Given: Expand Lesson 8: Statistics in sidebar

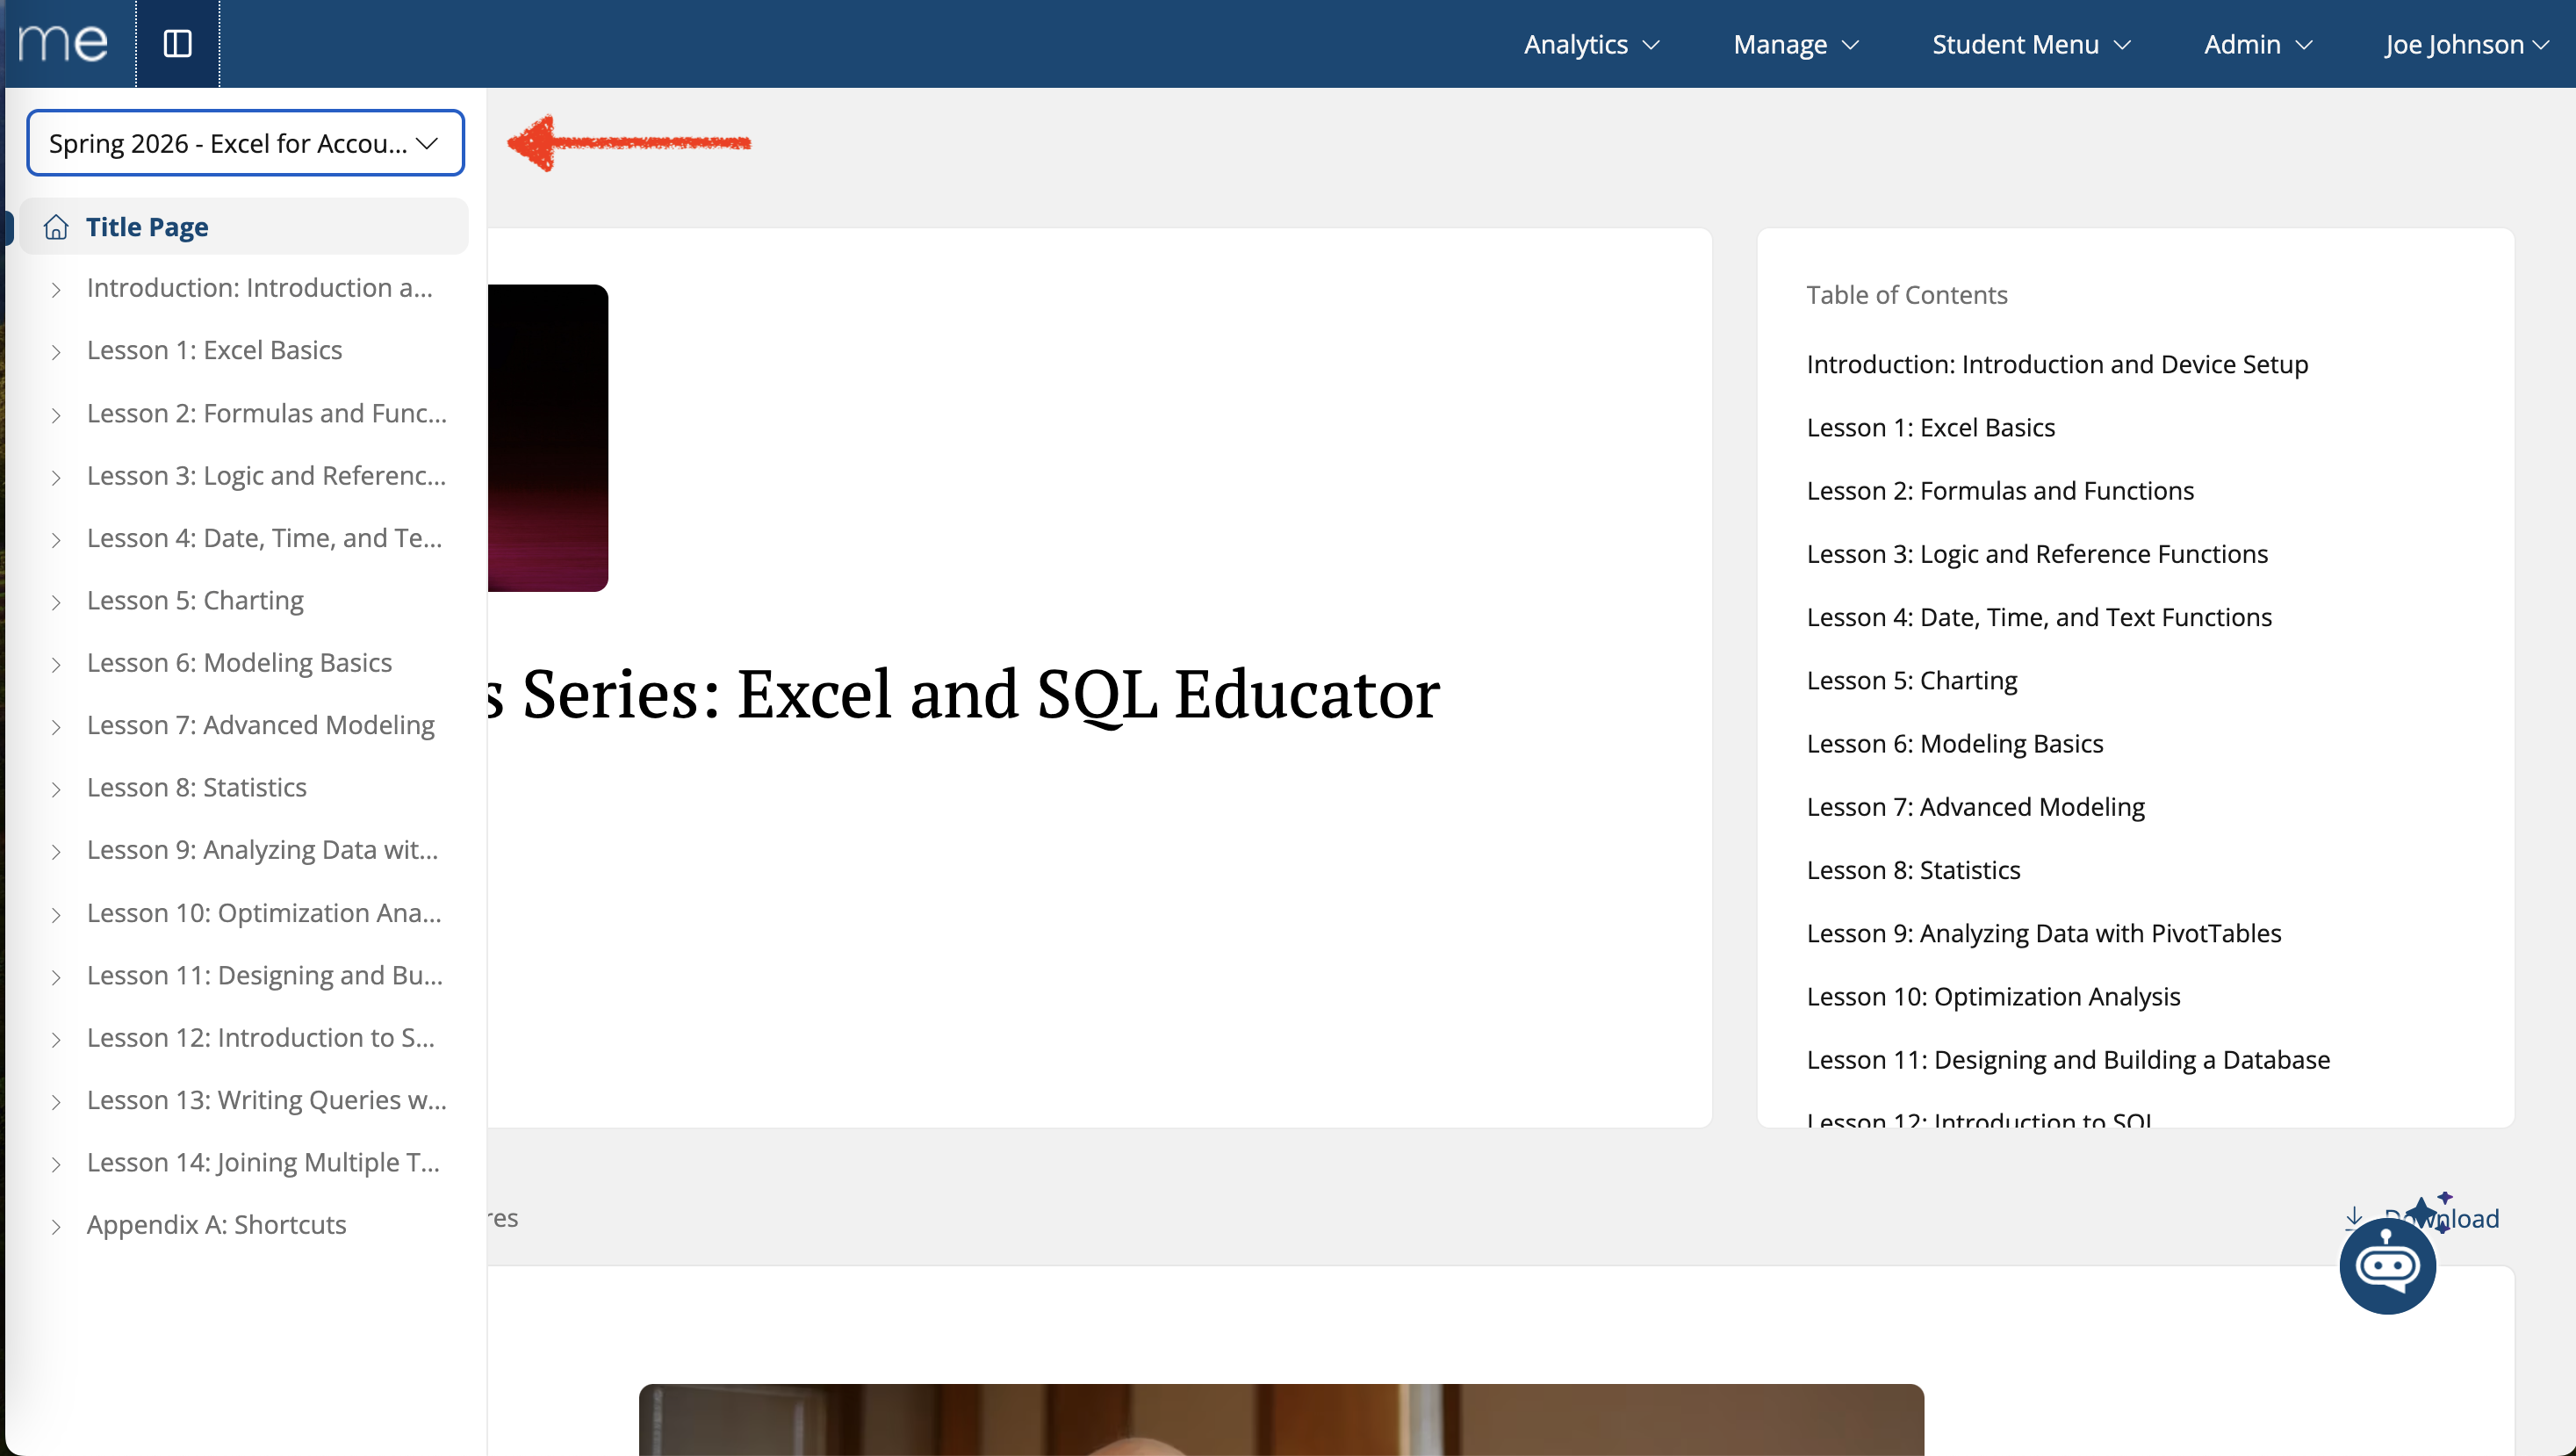Looking at the screenshot, I should click(x=197, y=788).
